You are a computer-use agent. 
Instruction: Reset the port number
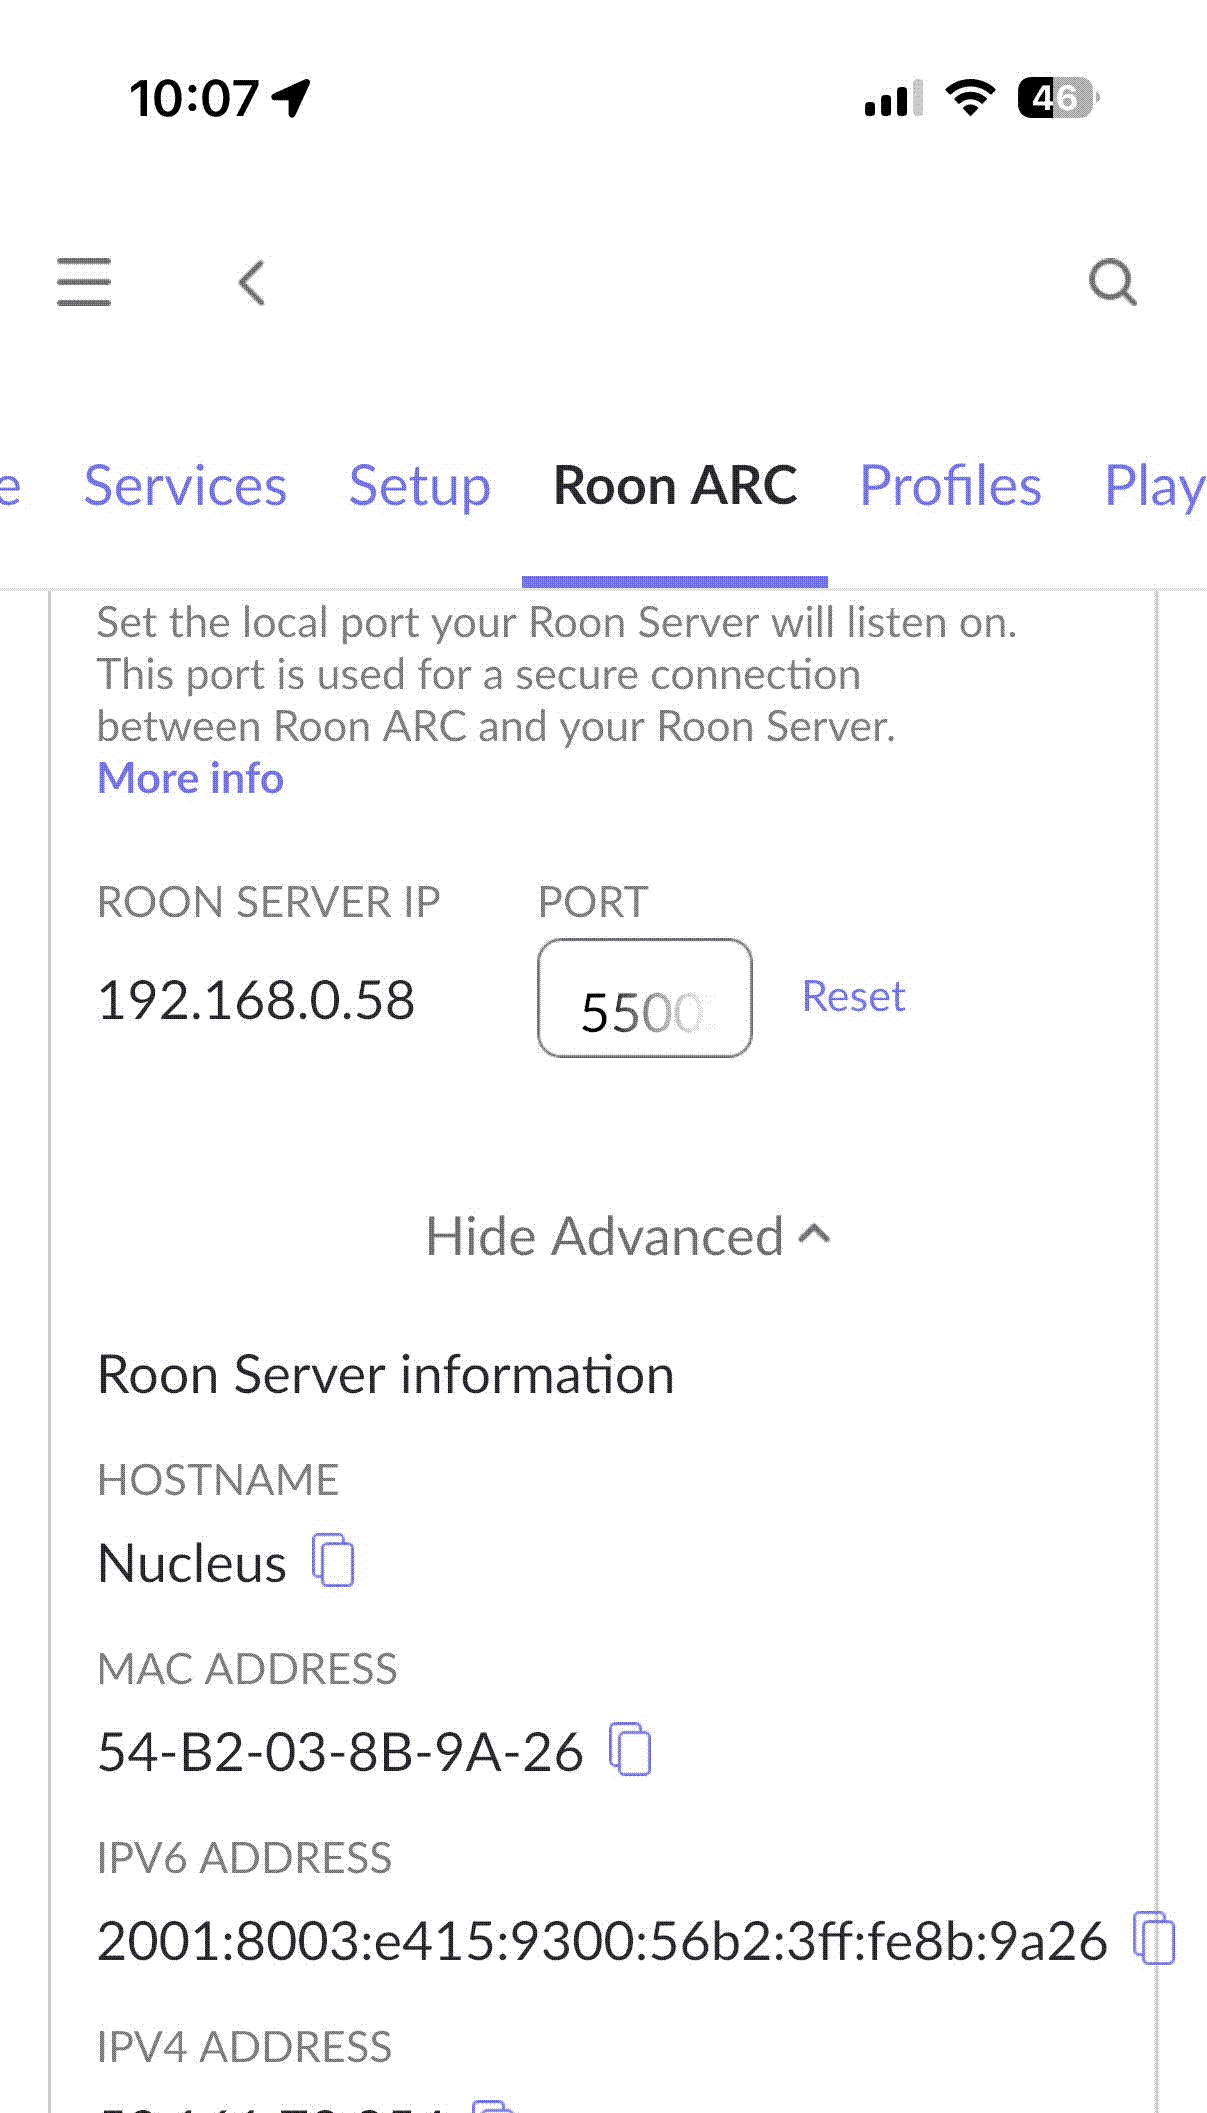(853, 996)
